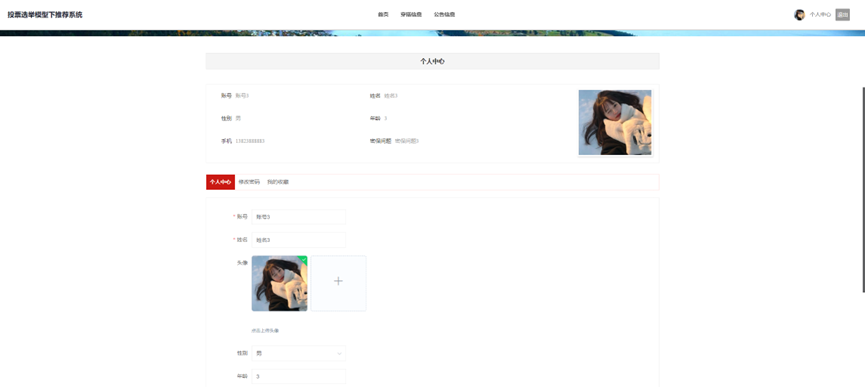Screen dimensions: 865x387
Task: Open the second top navigation item
Action: tap(411, 15)
